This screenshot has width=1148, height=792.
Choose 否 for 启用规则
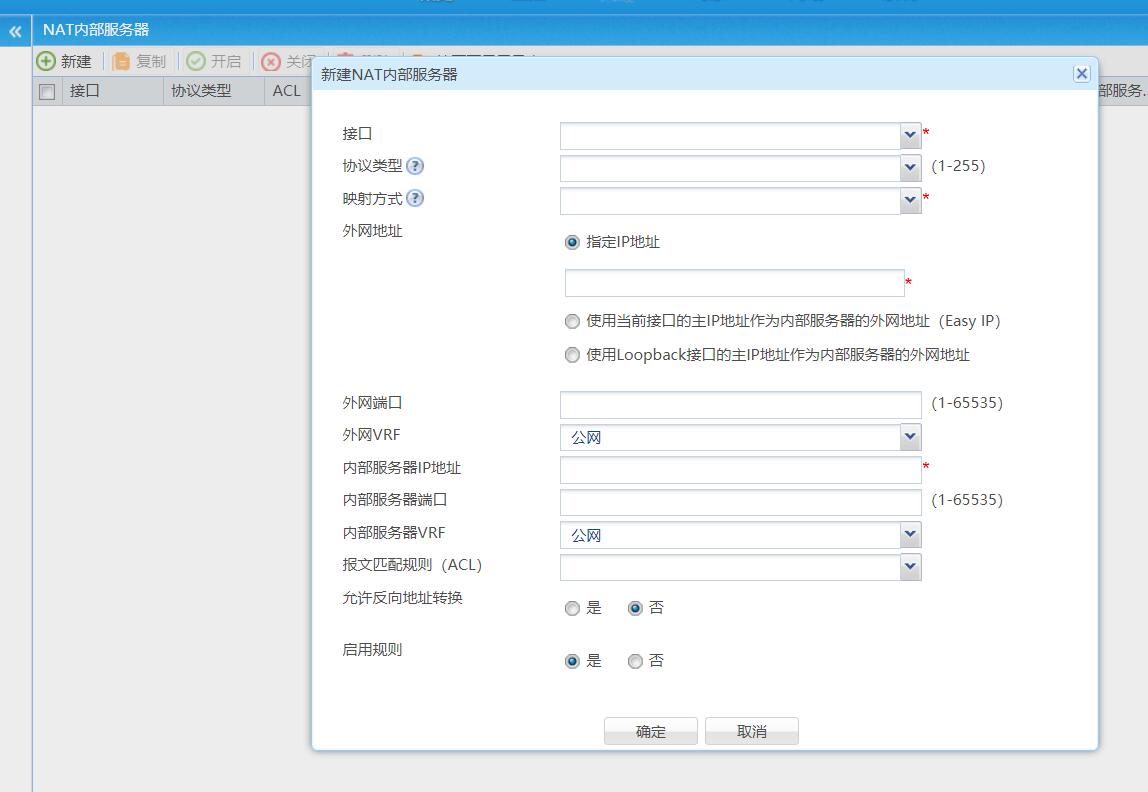click(635, 662)
